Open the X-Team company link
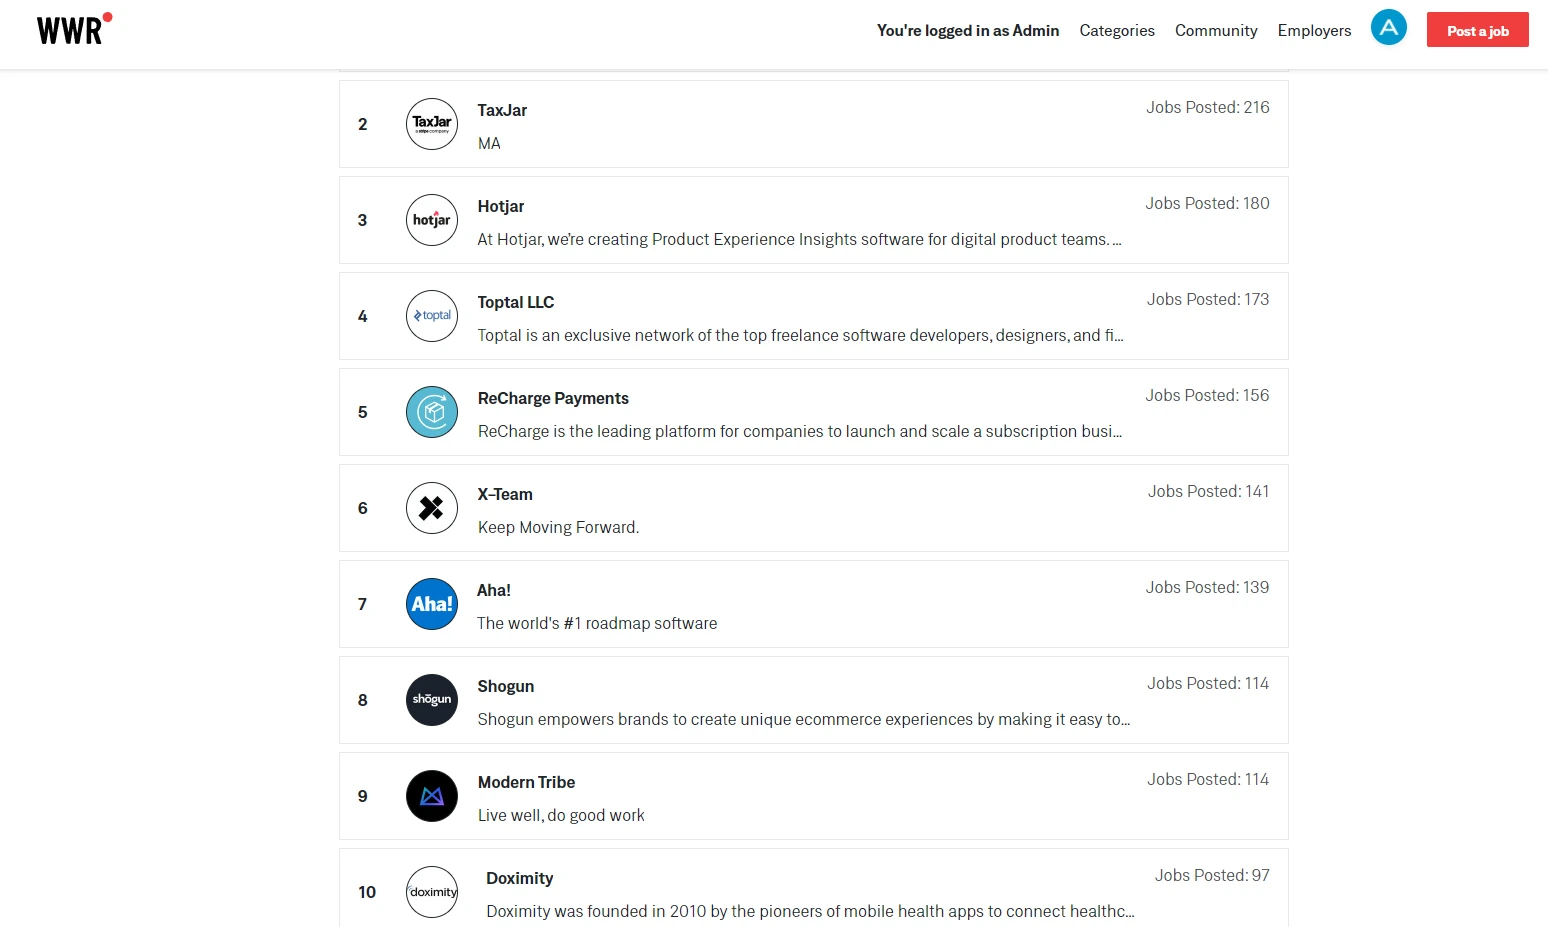1548x927 pixels. [x=505, y=494]
